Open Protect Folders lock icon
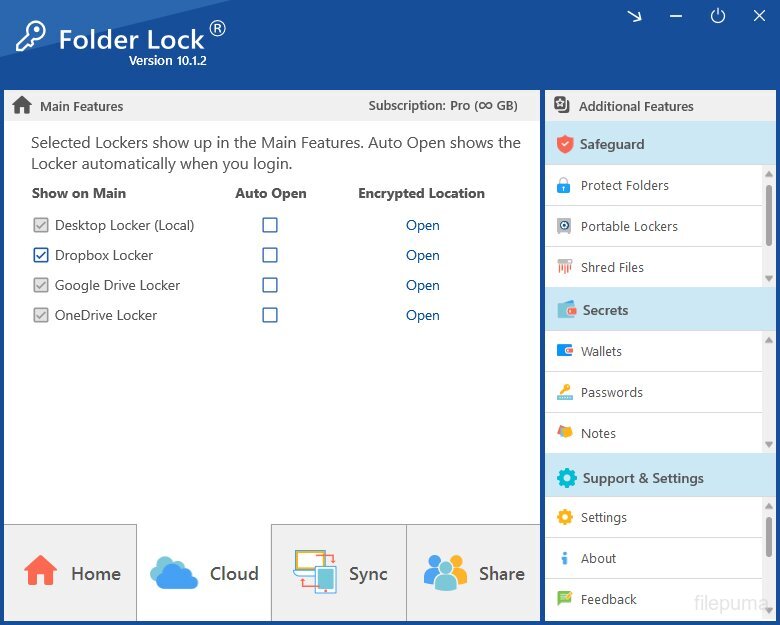The height and width of the screenshot is (625, 780). click(564, 186)
